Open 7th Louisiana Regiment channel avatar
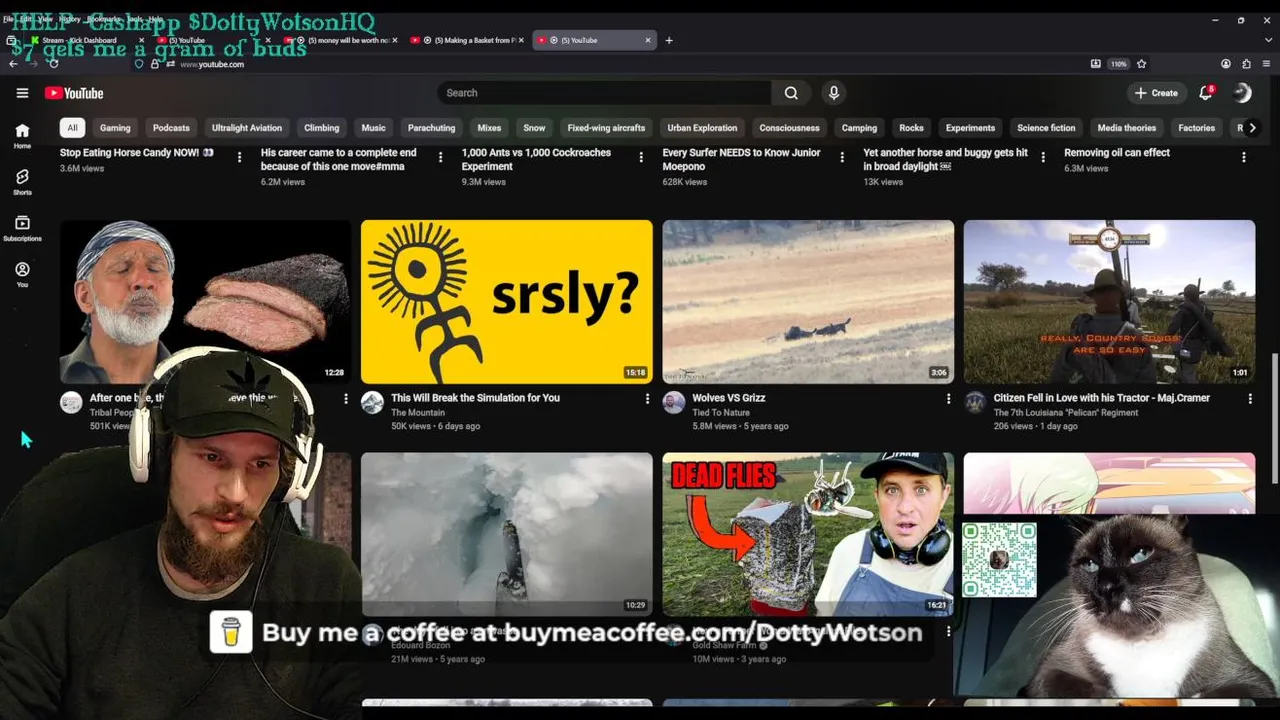 (975, 402)
